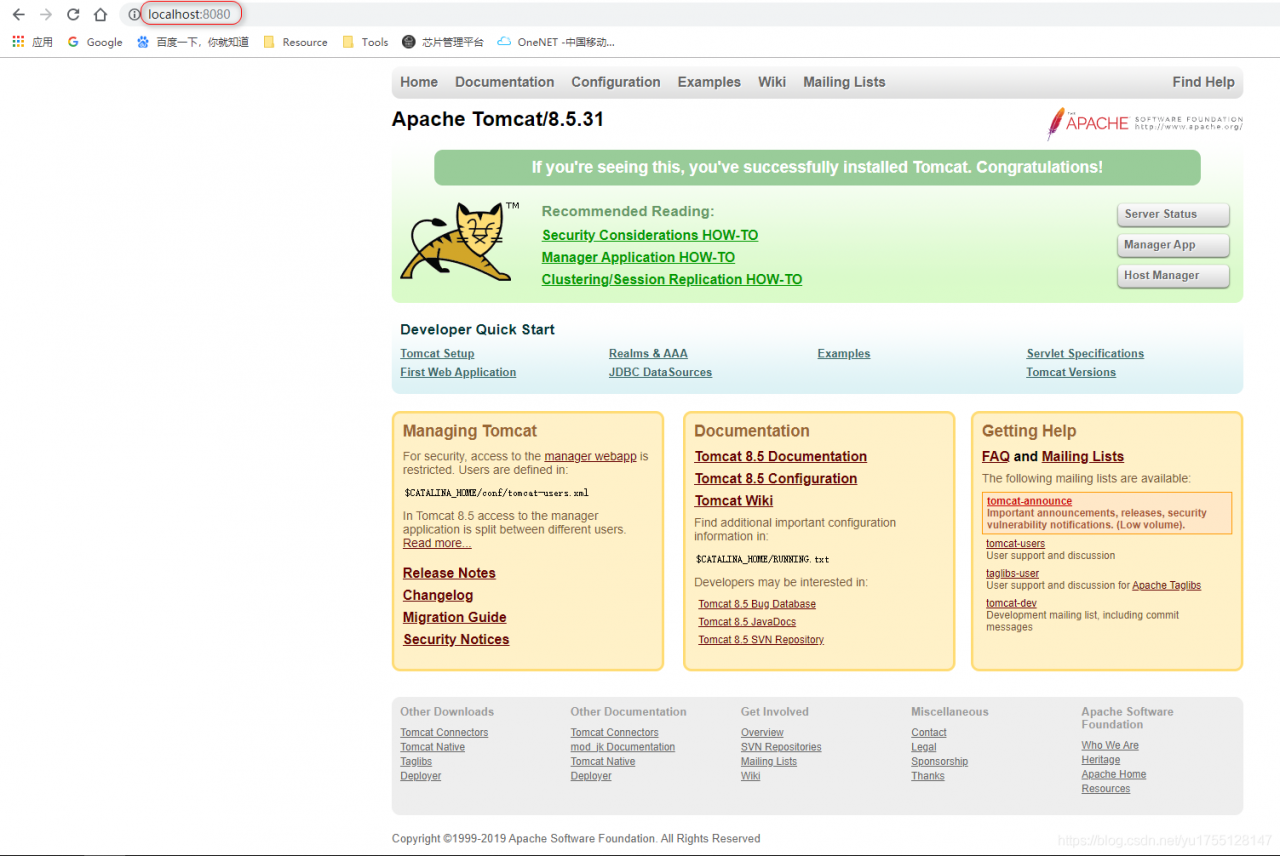Viewport: 1280px width, 856px height.
Task: Click Read more... in Managing Tomcat
Action: pos(437,543)
